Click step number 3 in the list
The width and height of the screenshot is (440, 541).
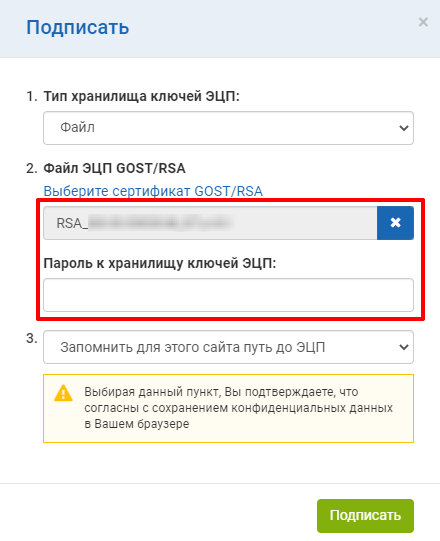(x=32, y=338)
